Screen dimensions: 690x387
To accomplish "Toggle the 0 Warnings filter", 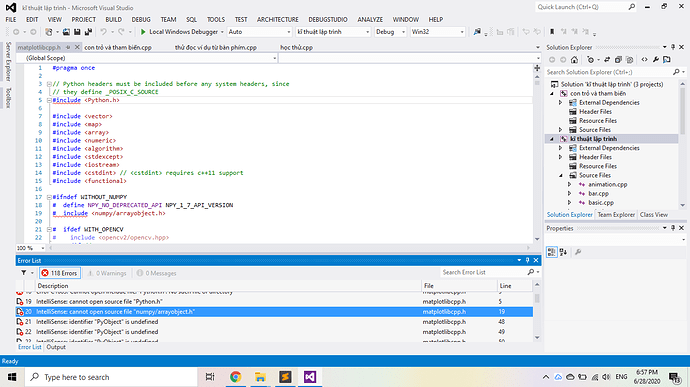I will click(107, 273).
